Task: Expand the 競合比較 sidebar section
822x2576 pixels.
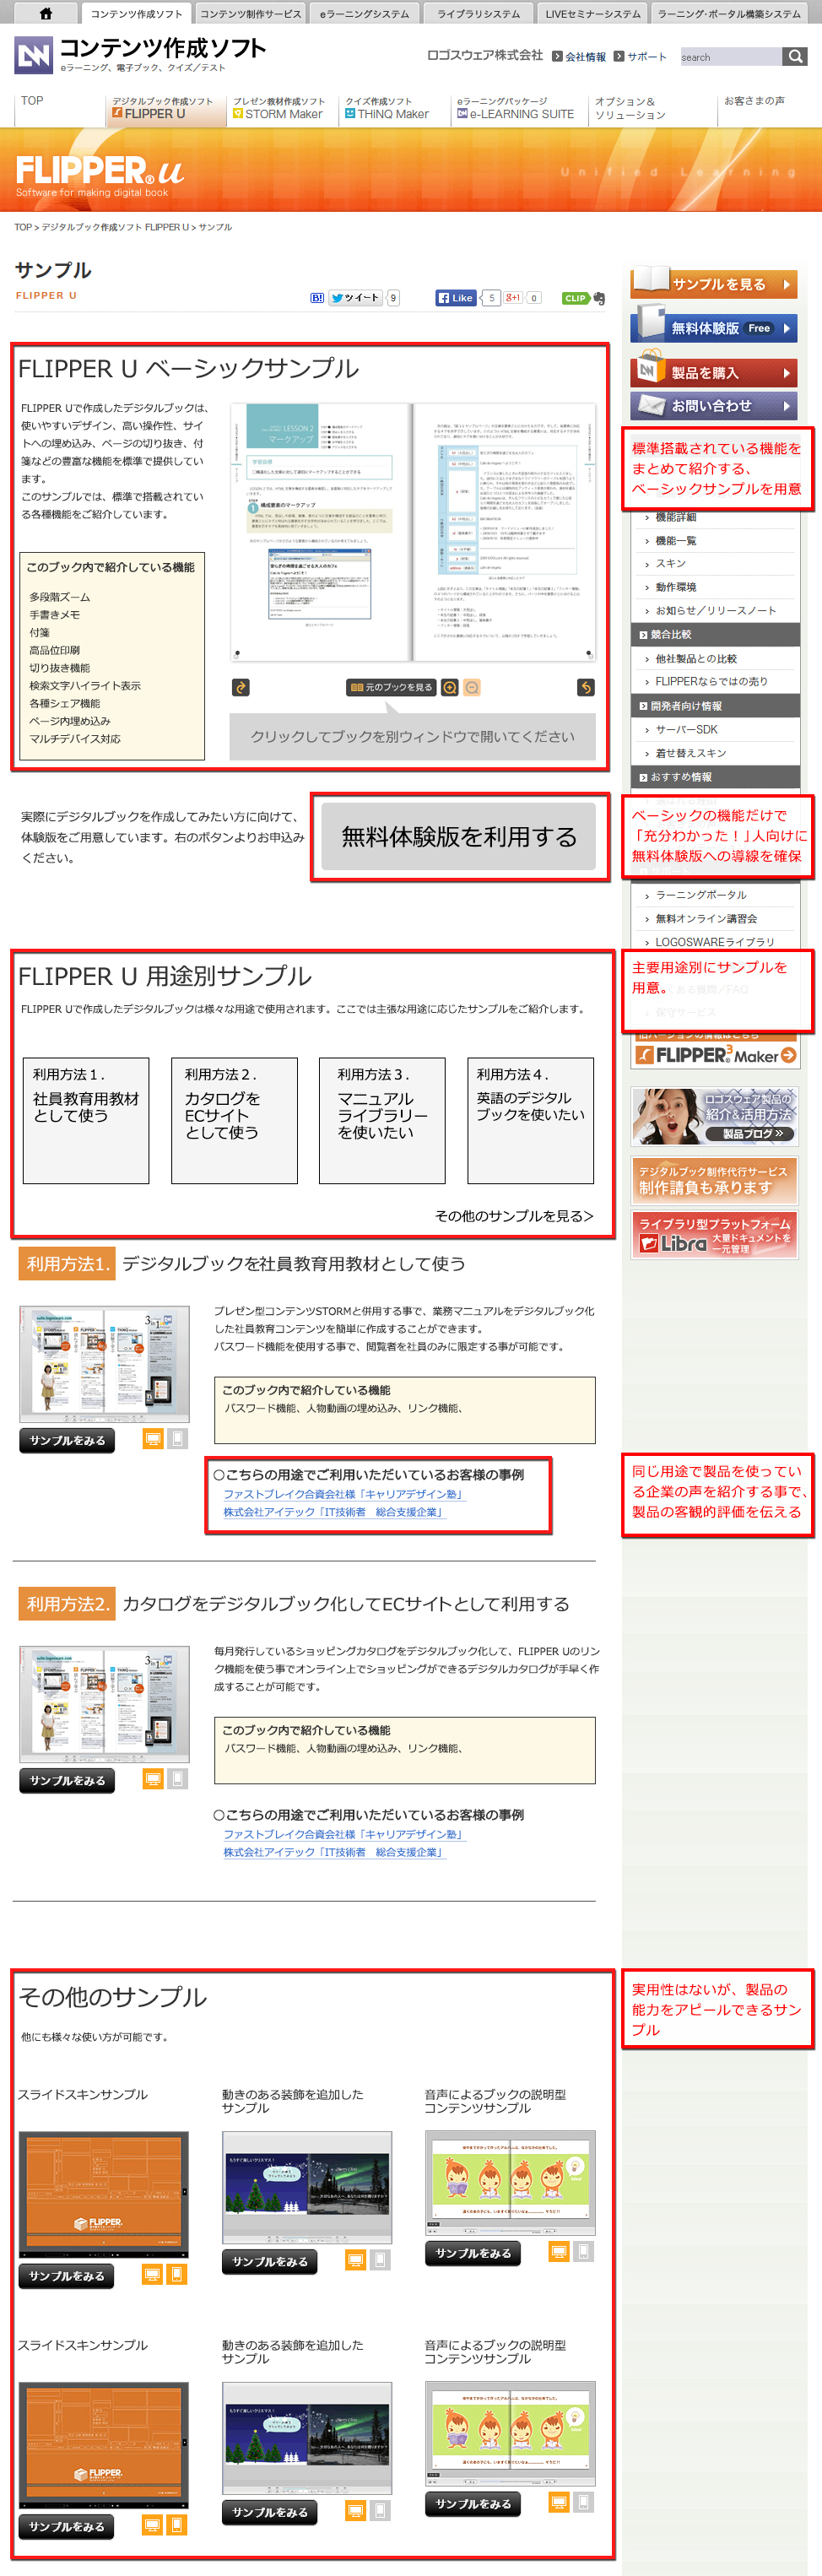Action: pos(714,634)
